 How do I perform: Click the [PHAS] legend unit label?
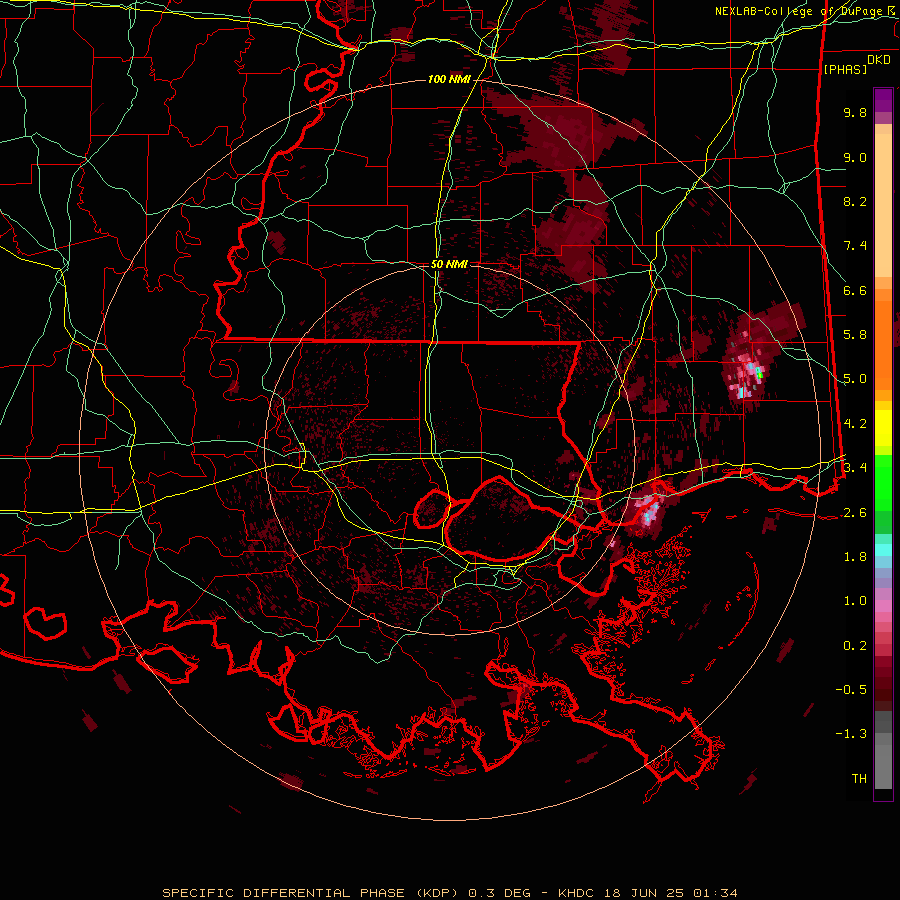[x=845, y=69]
